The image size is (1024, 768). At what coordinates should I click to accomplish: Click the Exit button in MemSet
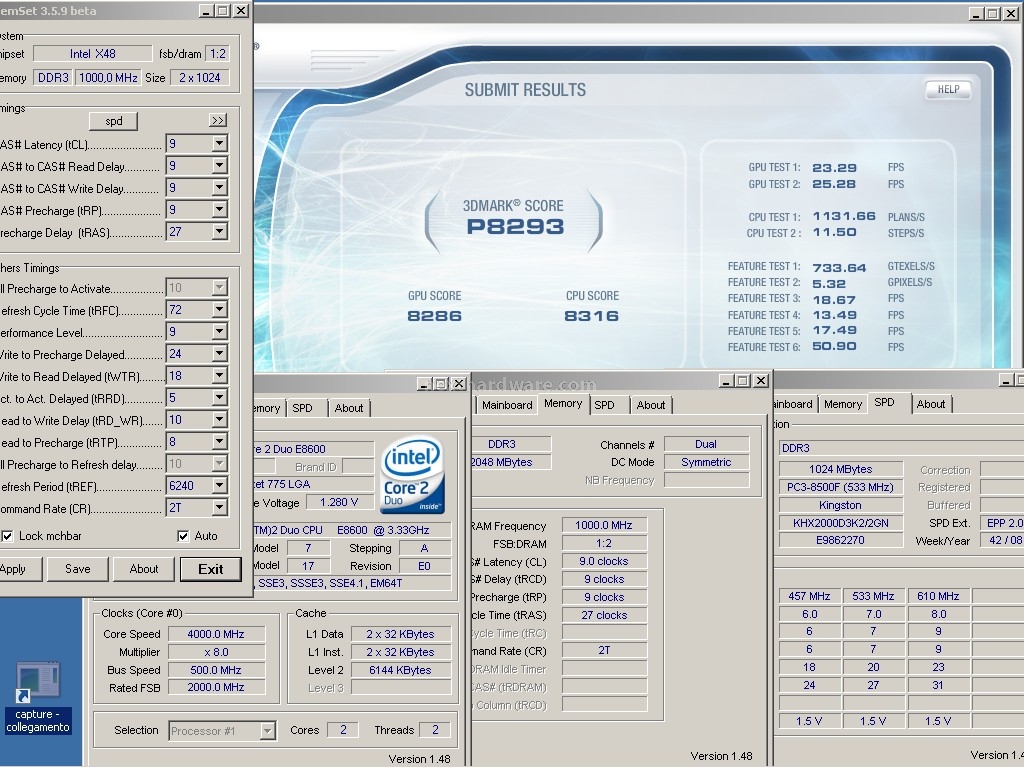[x=210, y=569]
